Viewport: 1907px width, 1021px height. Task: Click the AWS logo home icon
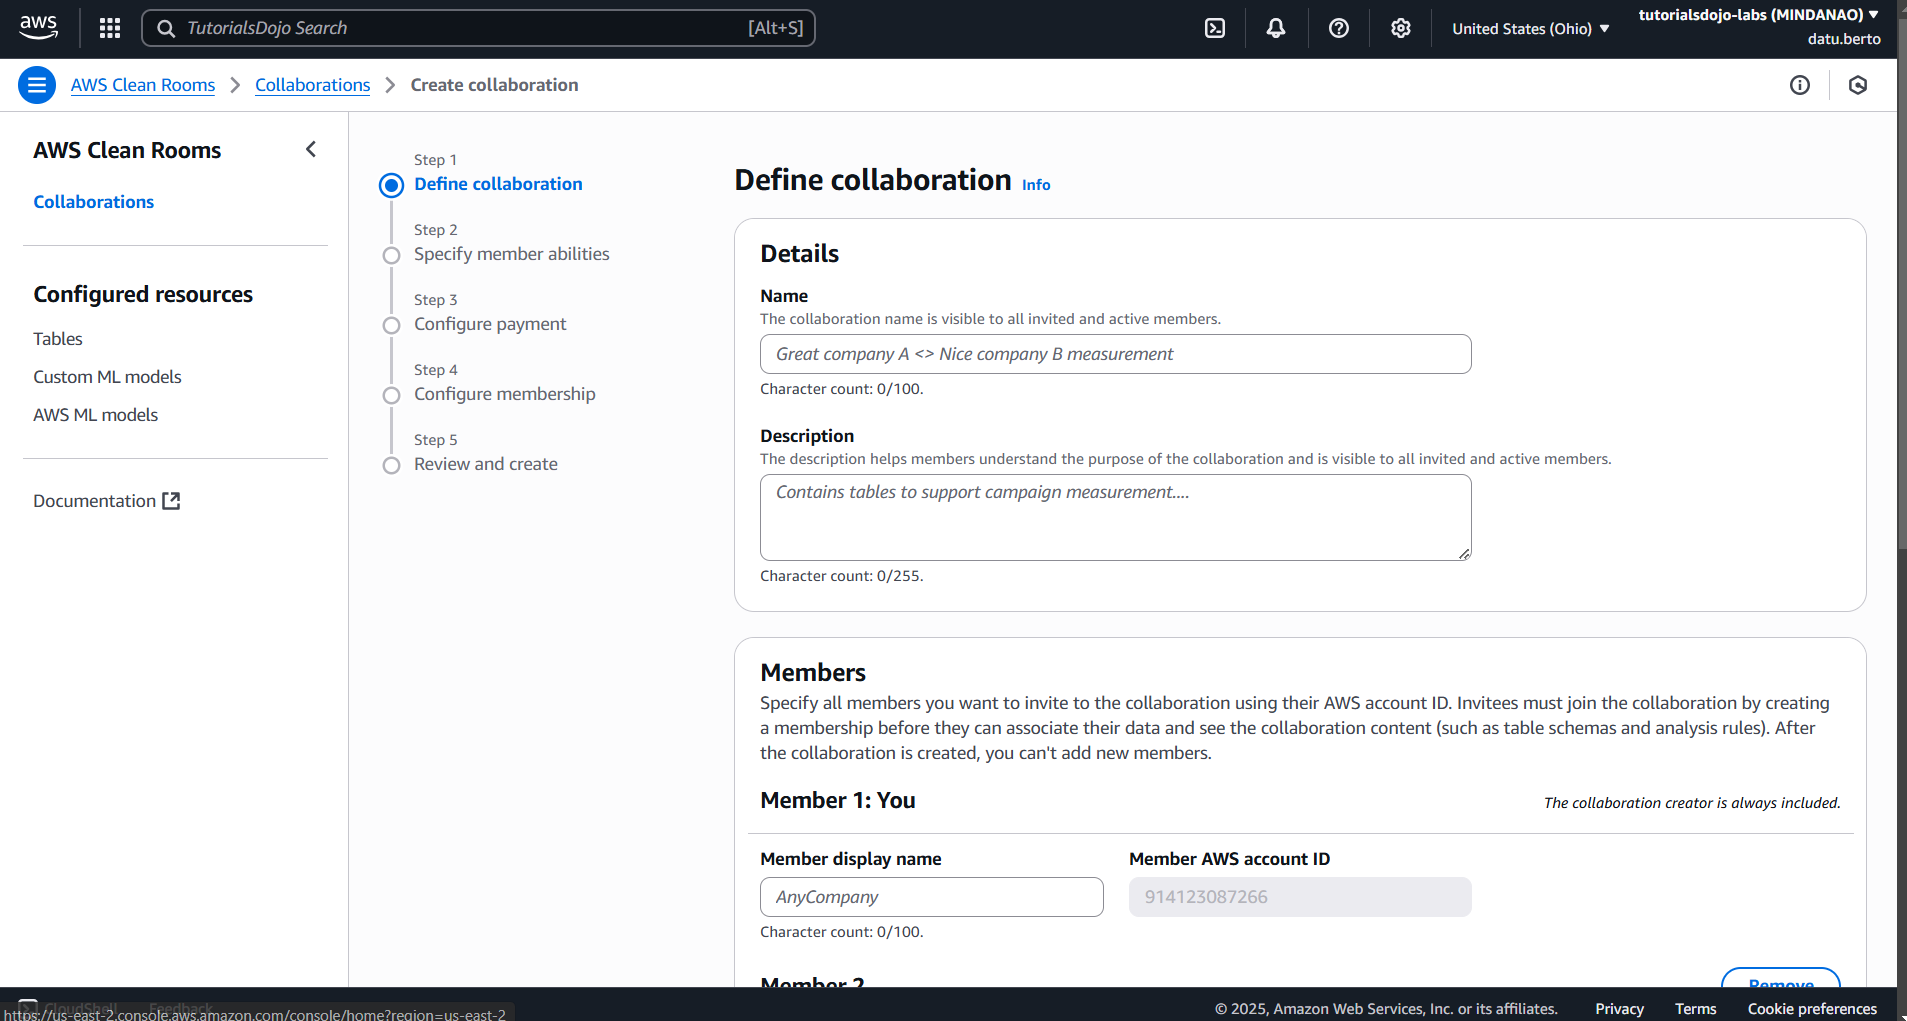(38, 27)
